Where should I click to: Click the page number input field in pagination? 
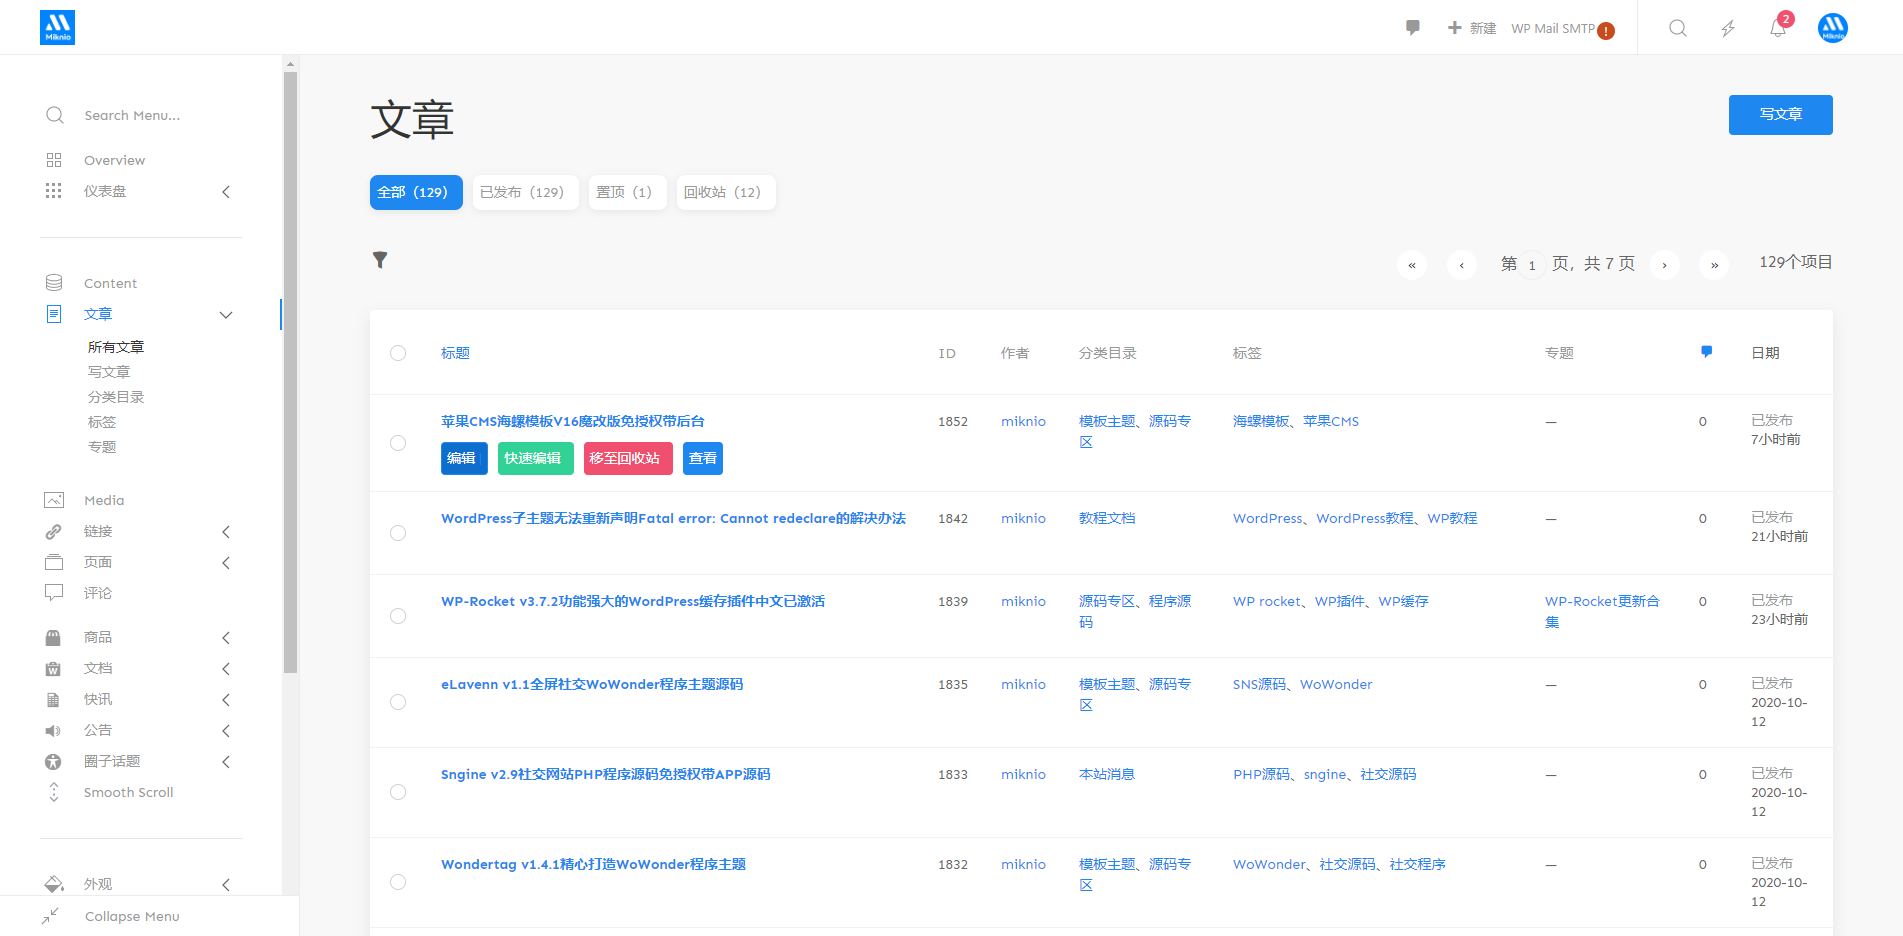[x=1532, y=264]
